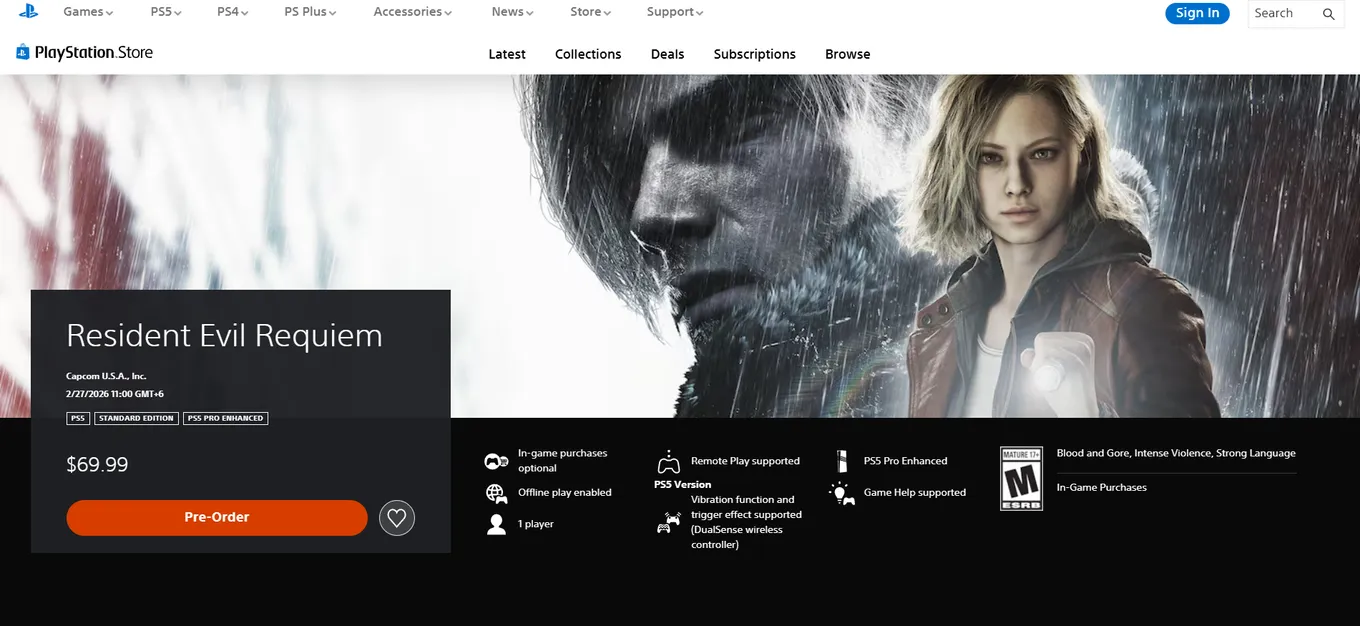Click the Game Help supported text
Image resolution: width=1360 pixels, height=626 pixels.
pyautogui.click(x=915, y=492)
